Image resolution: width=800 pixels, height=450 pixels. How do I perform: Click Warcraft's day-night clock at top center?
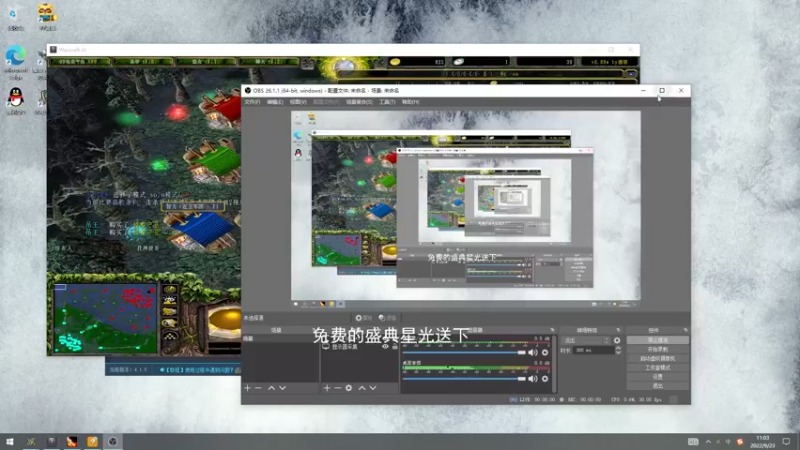(x=344, y=65)
